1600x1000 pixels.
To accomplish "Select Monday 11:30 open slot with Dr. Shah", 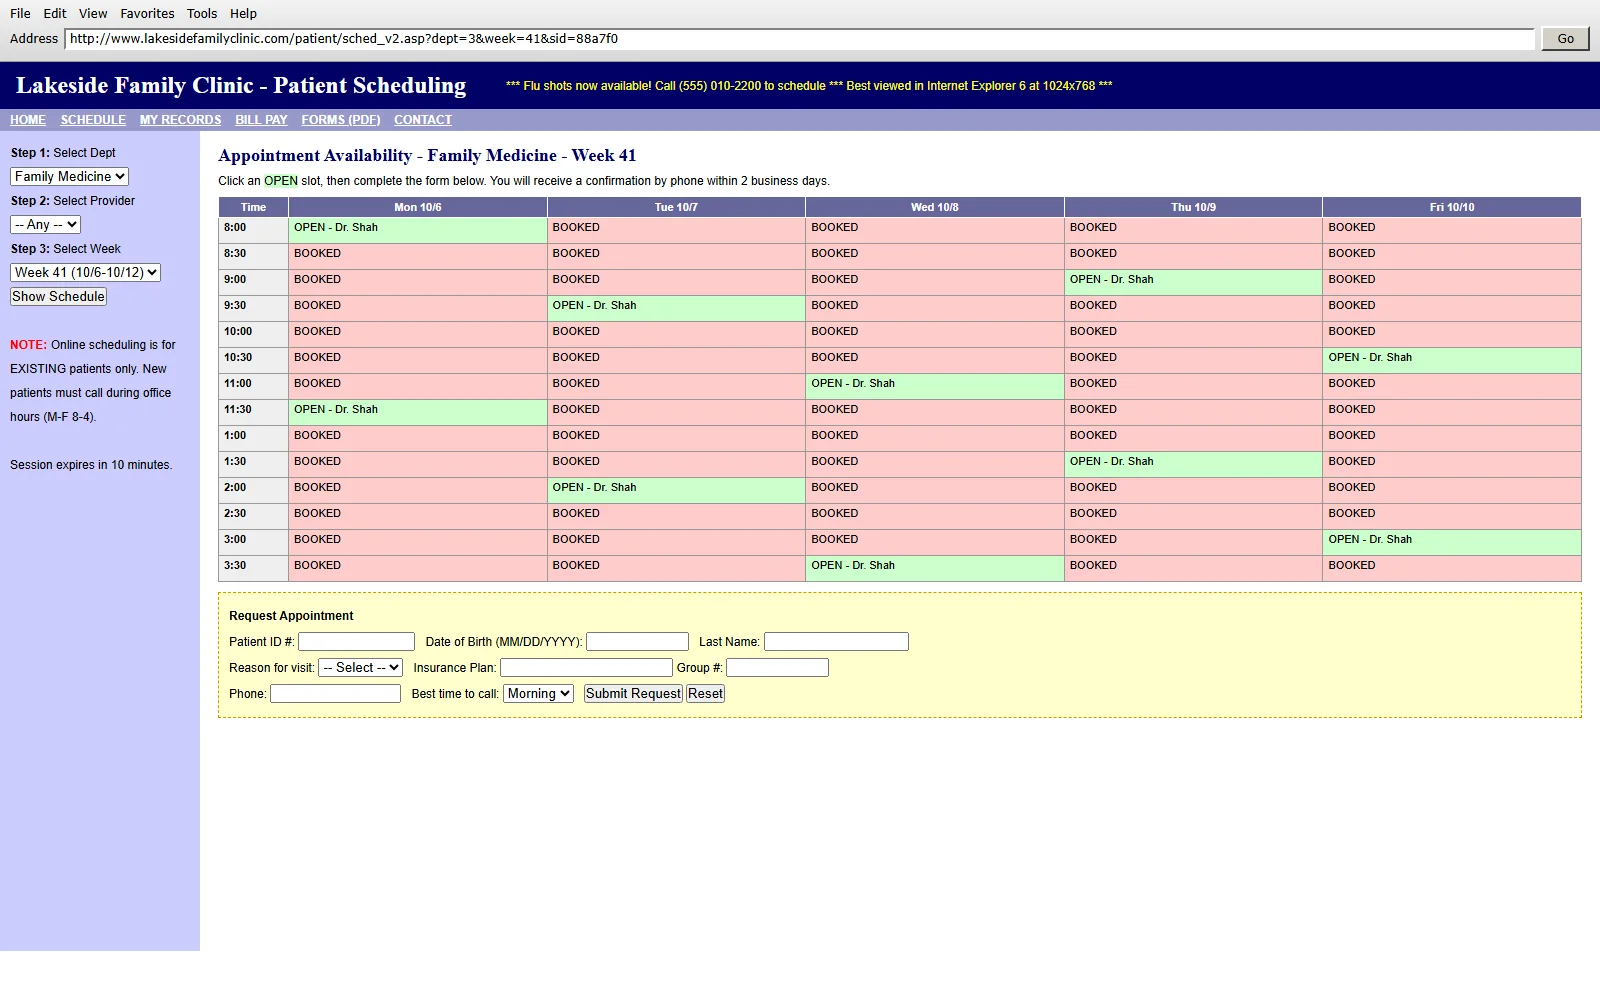I will tap(418, 412).
